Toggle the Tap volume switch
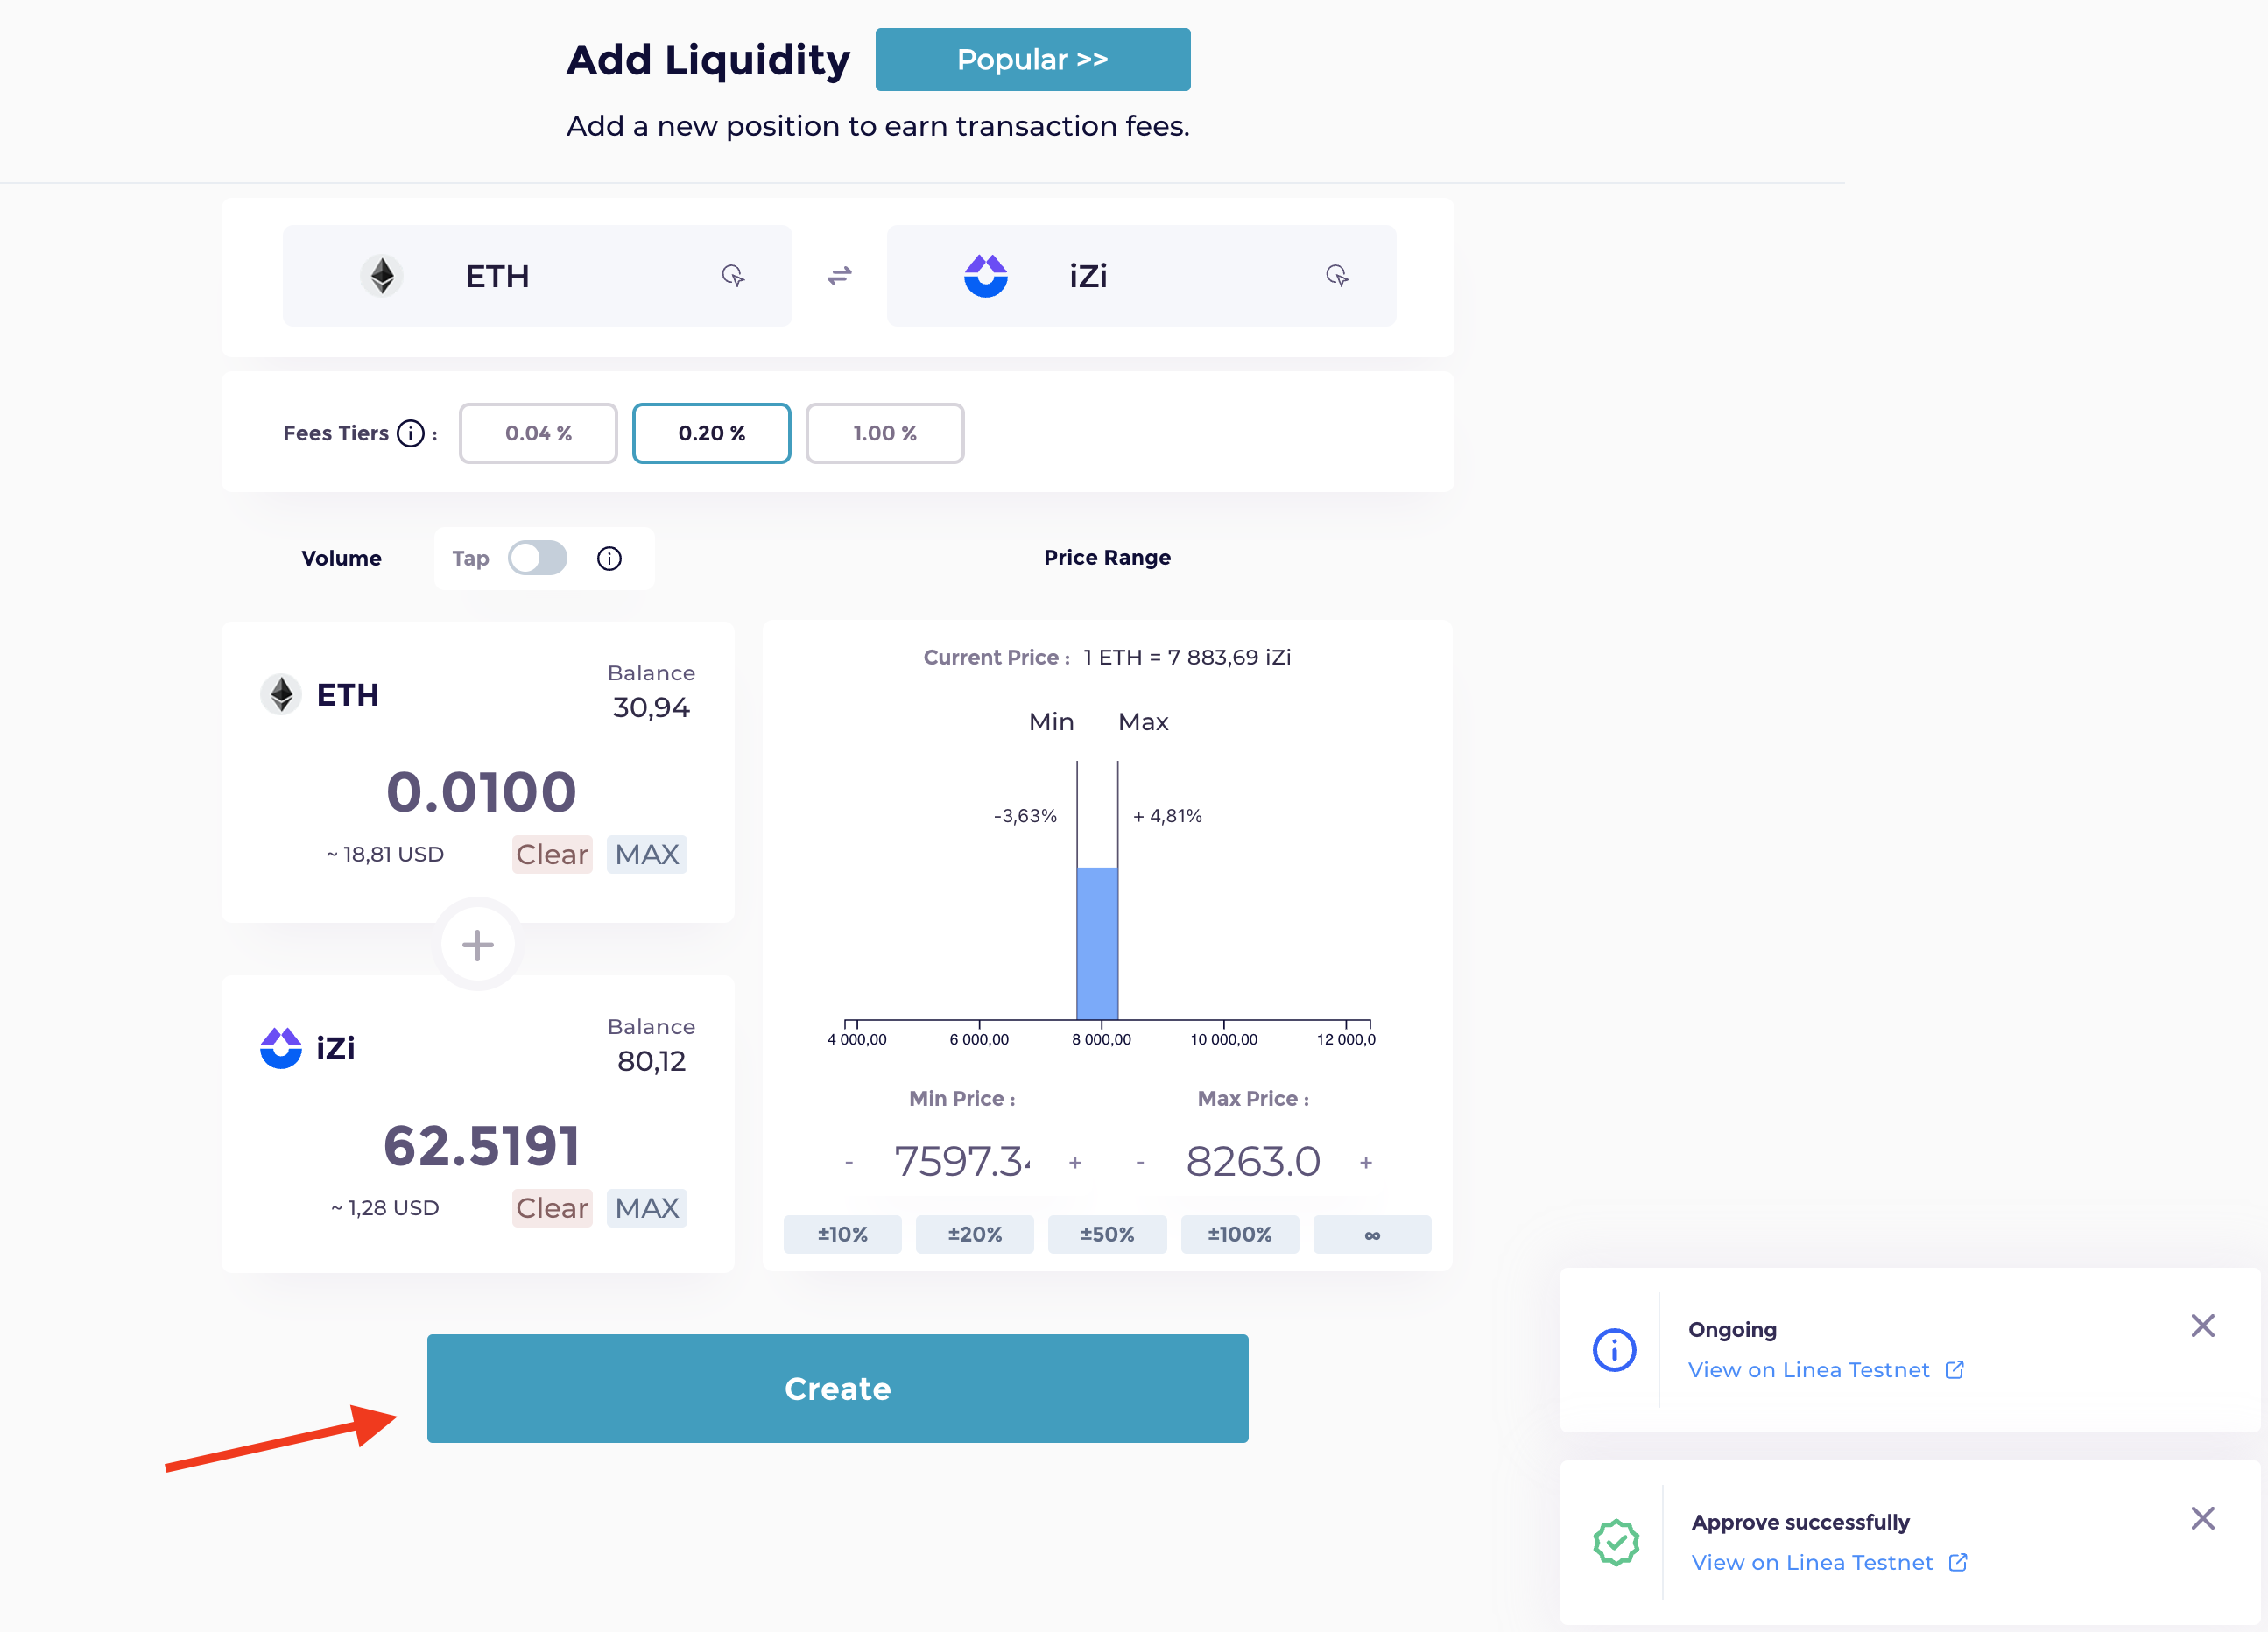The height and width of the screenshot is (1632, 2268). tap(538, 558)
